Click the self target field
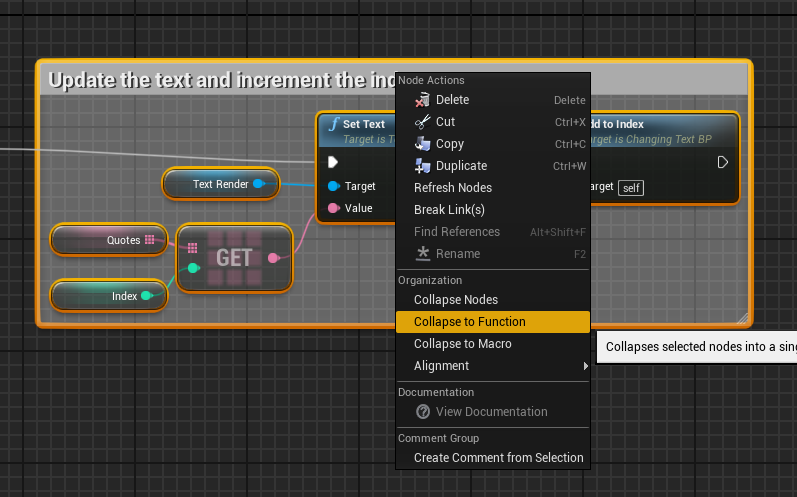This screenshot has height=497, width=797. point(631,188)
